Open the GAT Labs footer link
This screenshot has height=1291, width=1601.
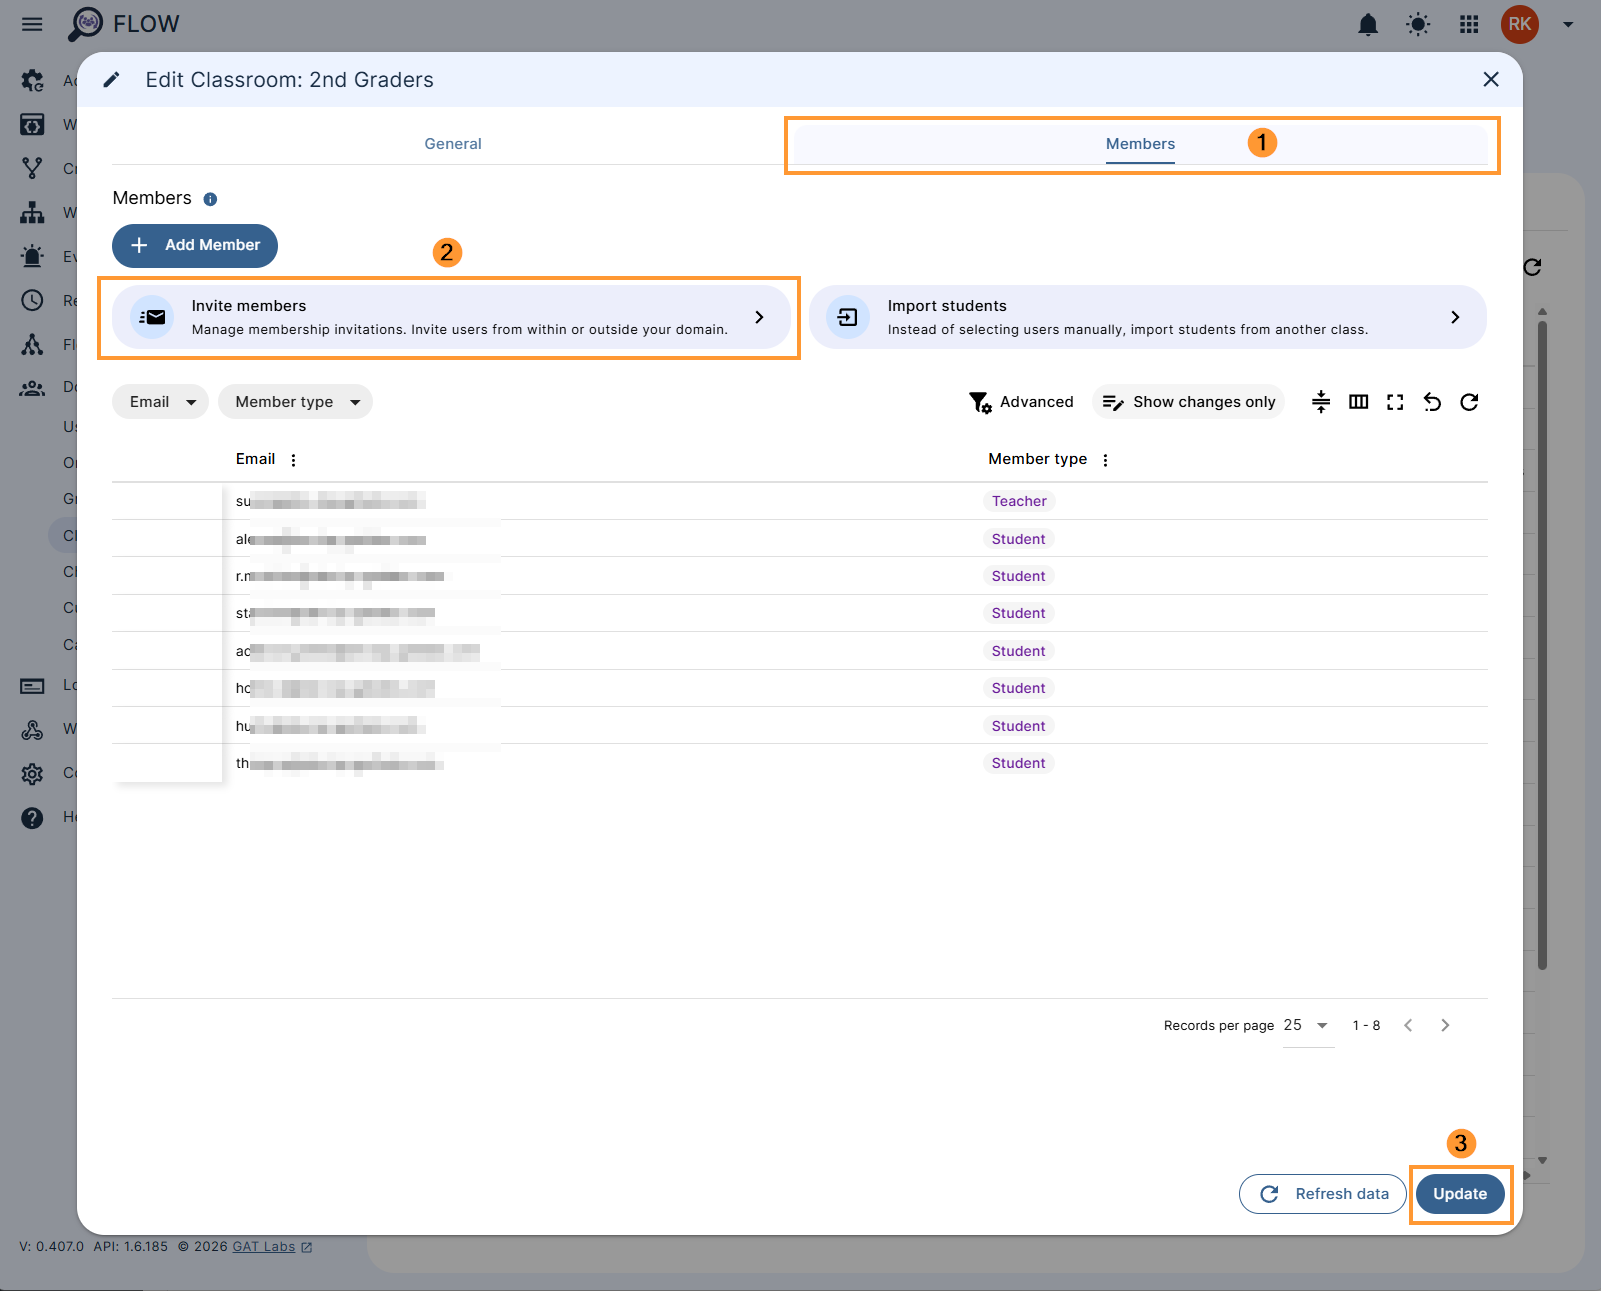coord(264,1247)
